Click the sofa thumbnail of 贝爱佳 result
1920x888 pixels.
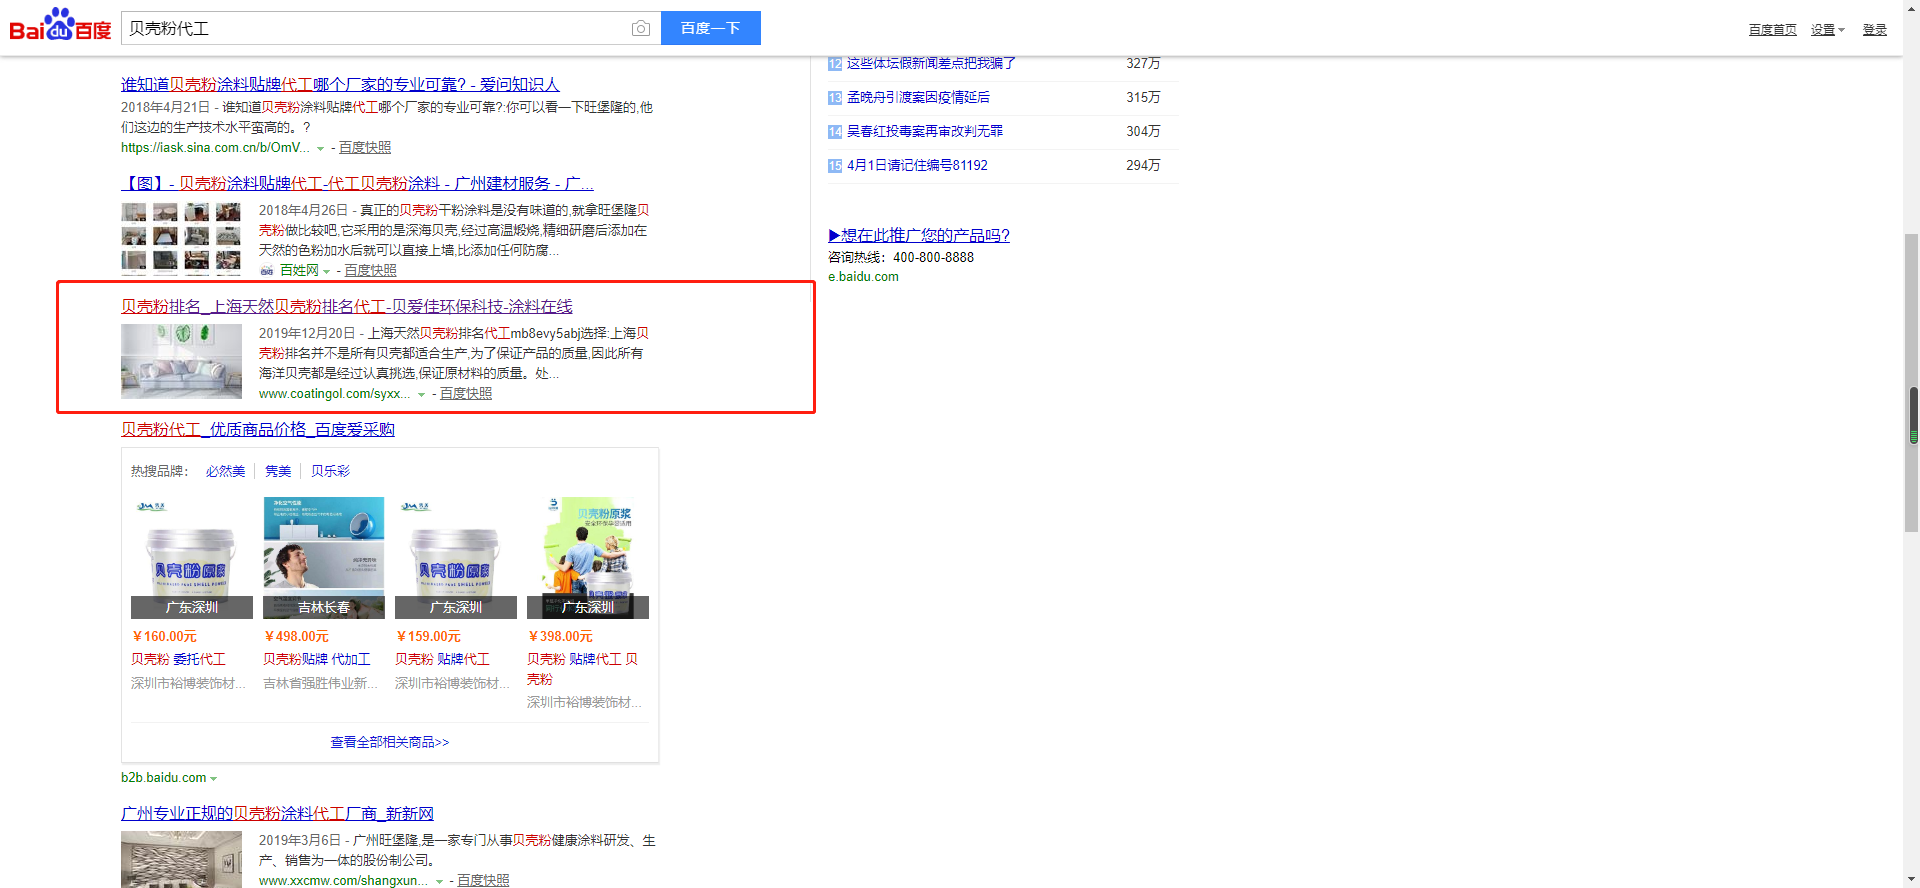coord(181,361)
